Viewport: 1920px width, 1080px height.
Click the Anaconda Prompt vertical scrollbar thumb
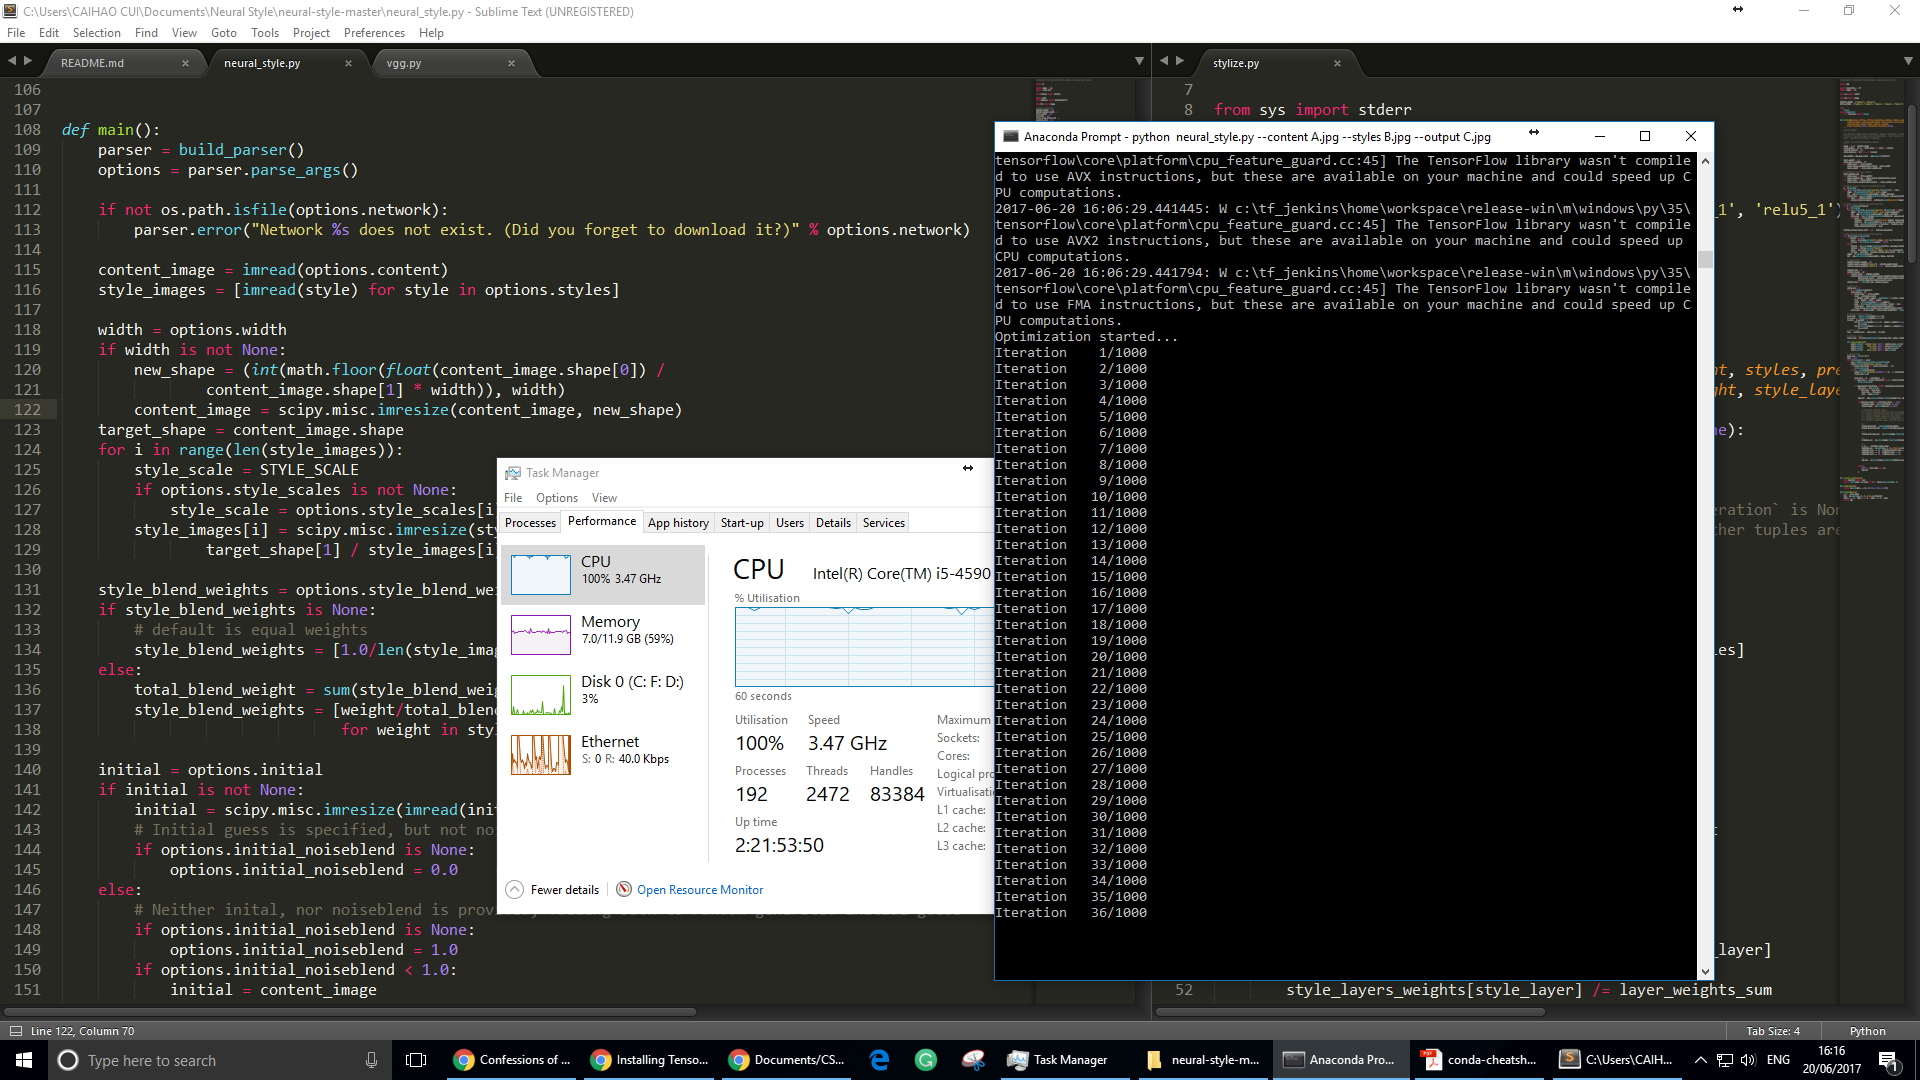click(x=1705, y=260)
